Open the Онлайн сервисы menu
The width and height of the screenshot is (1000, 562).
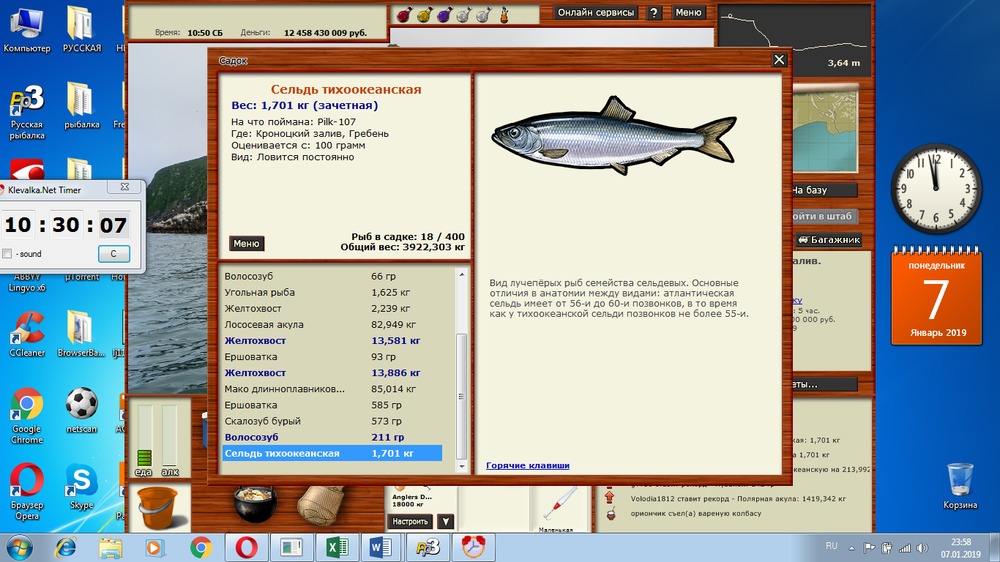pos(596,13)
